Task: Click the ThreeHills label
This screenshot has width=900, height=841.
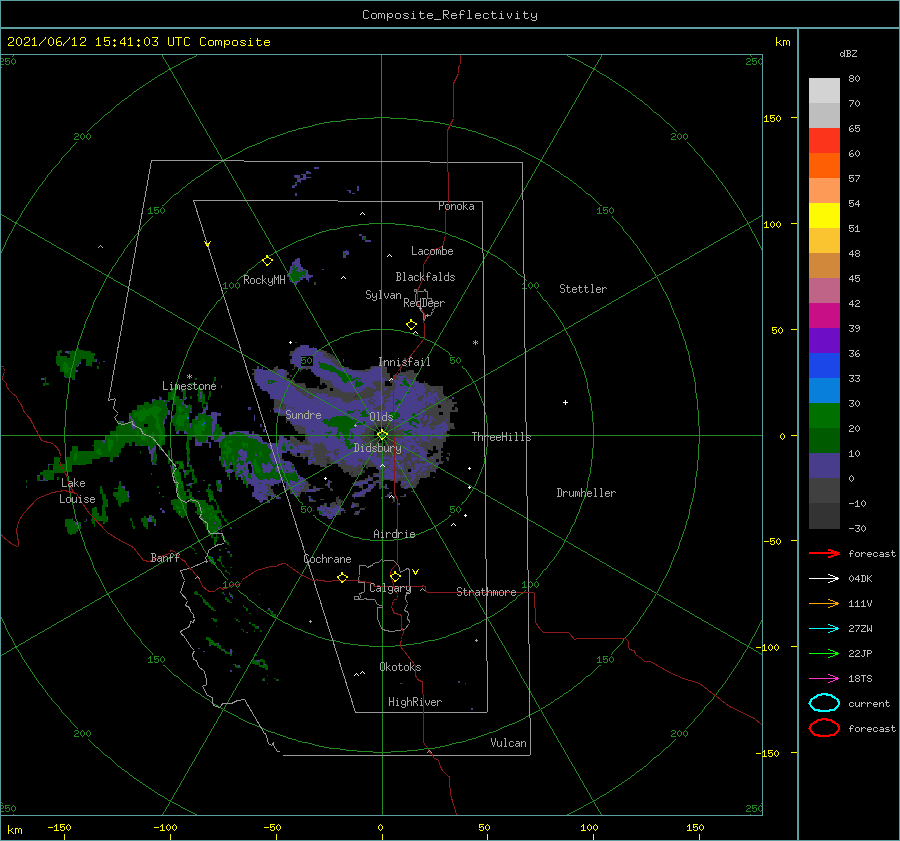Action: 501,437
